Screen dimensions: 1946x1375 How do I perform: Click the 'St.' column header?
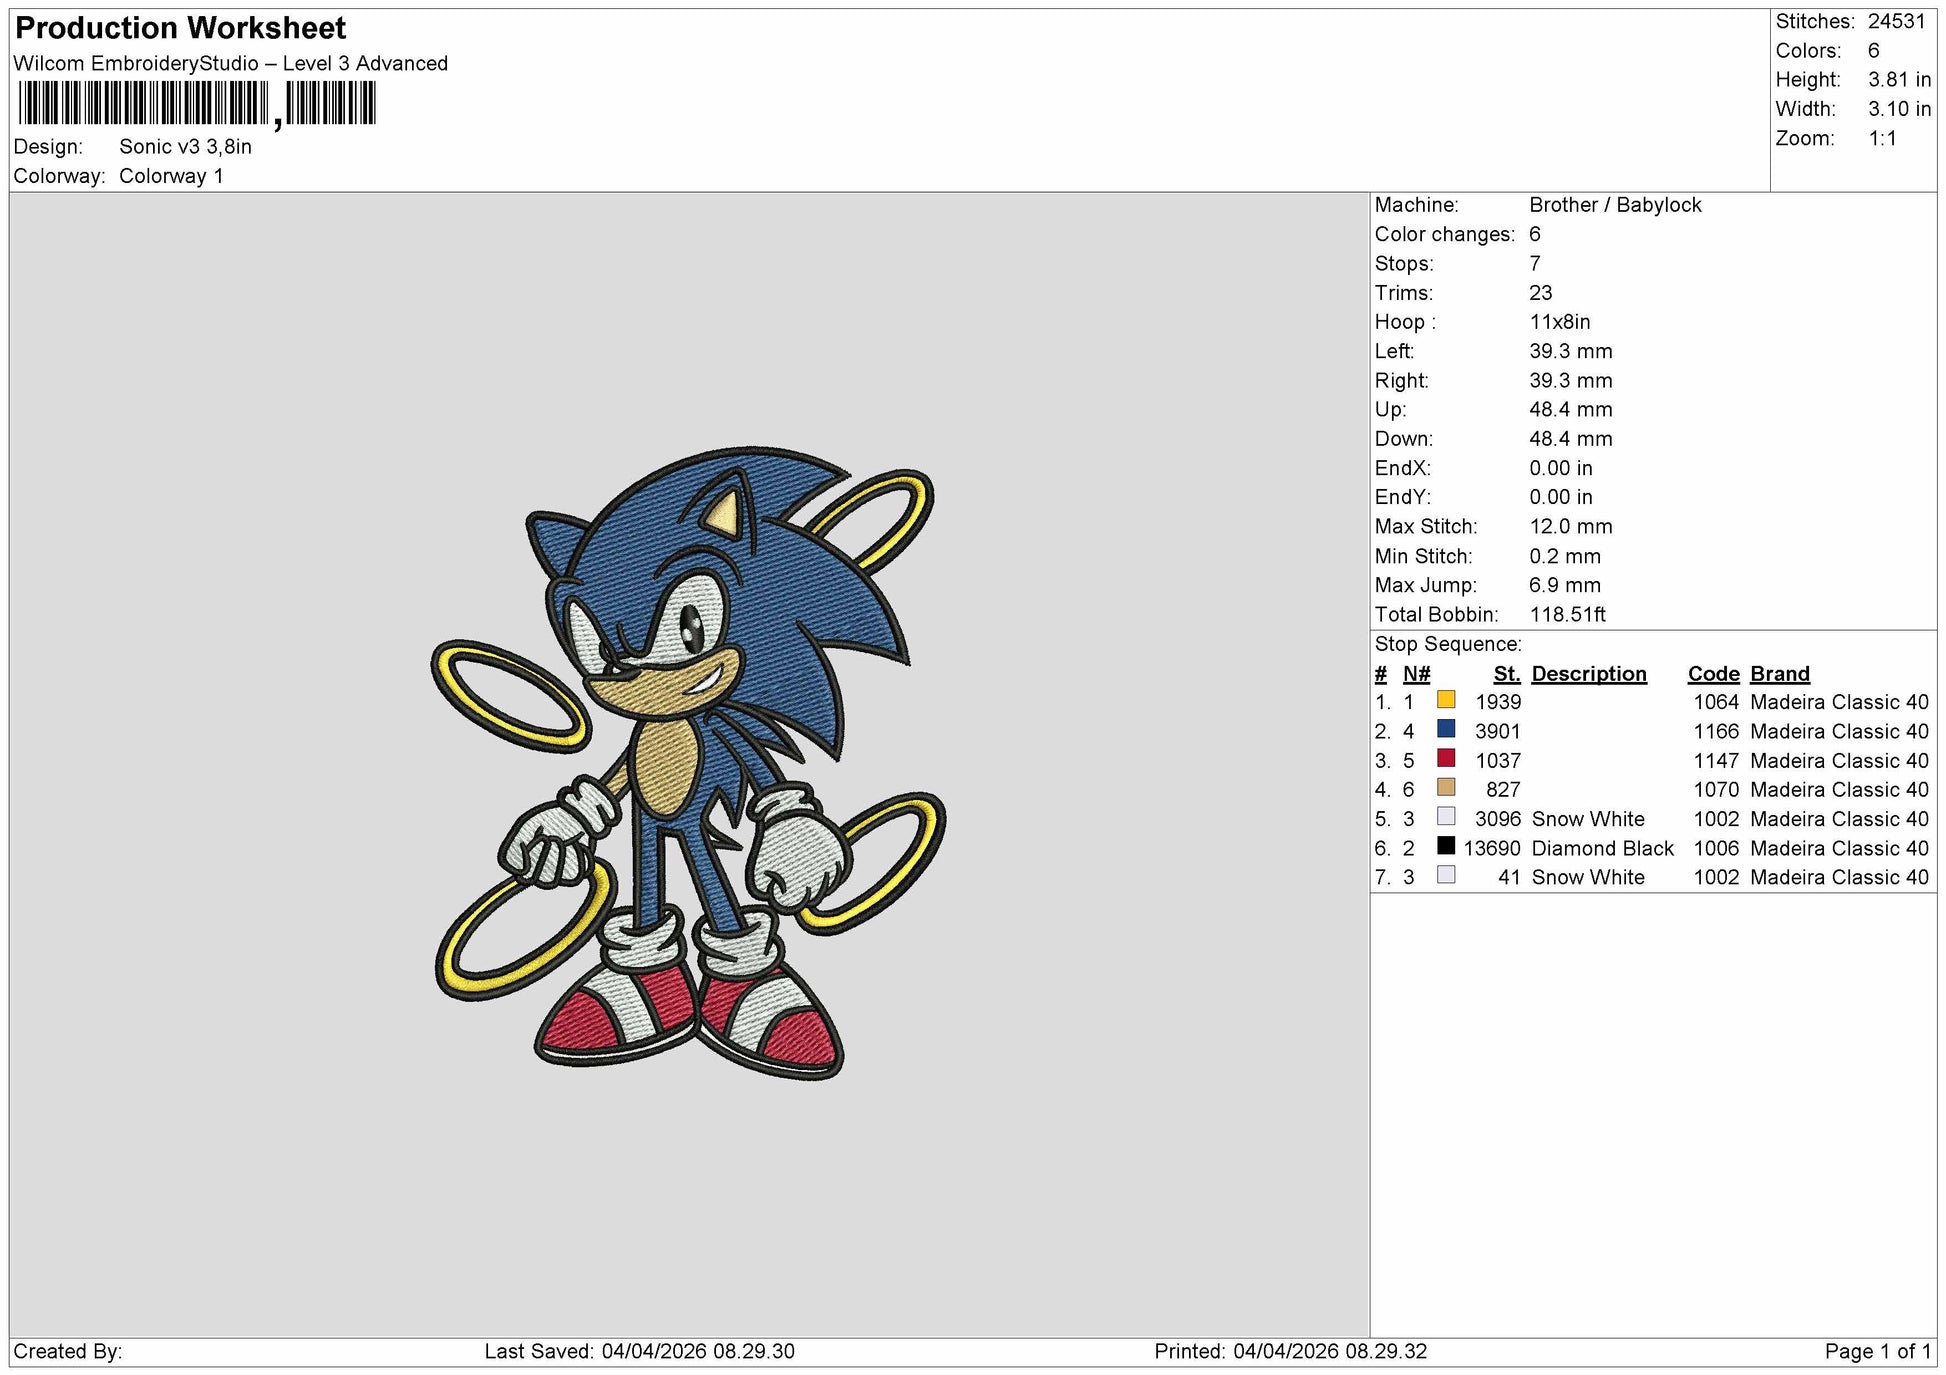tap(1507, 674)
